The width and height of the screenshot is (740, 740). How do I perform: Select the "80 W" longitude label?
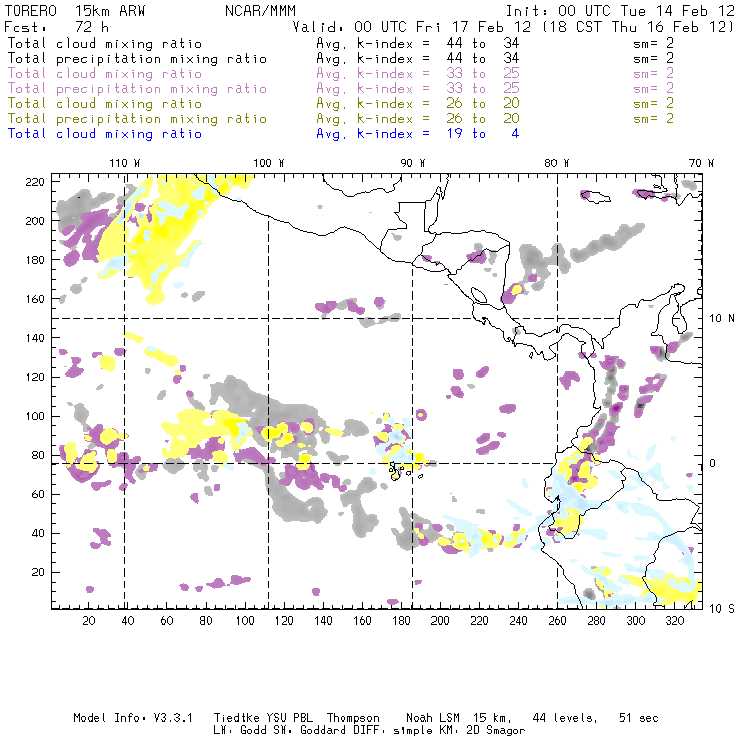point(557,163)
